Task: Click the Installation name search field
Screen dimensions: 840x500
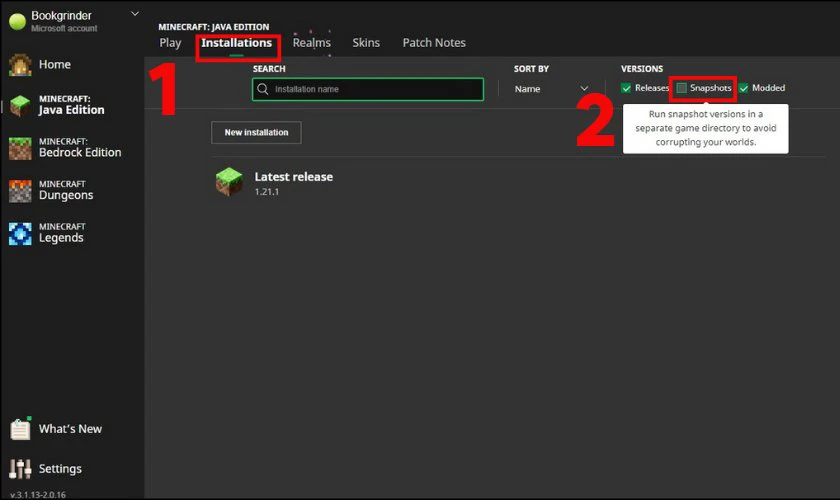Action: [x=368, y=89]
